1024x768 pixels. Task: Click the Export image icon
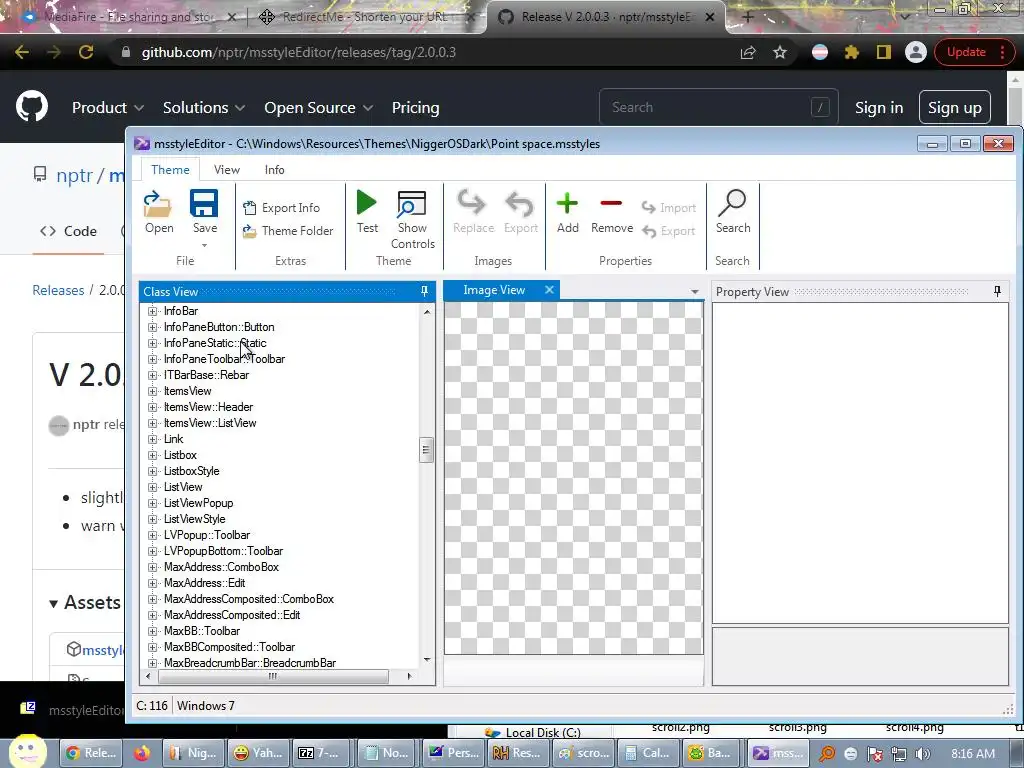pyautogui.click(x=520, y=203)
